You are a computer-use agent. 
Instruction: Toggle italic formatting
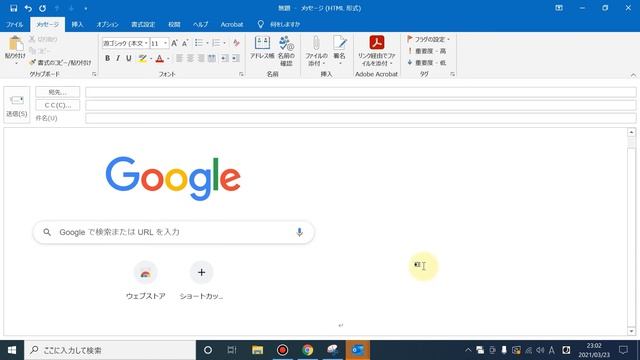point(118,58)
